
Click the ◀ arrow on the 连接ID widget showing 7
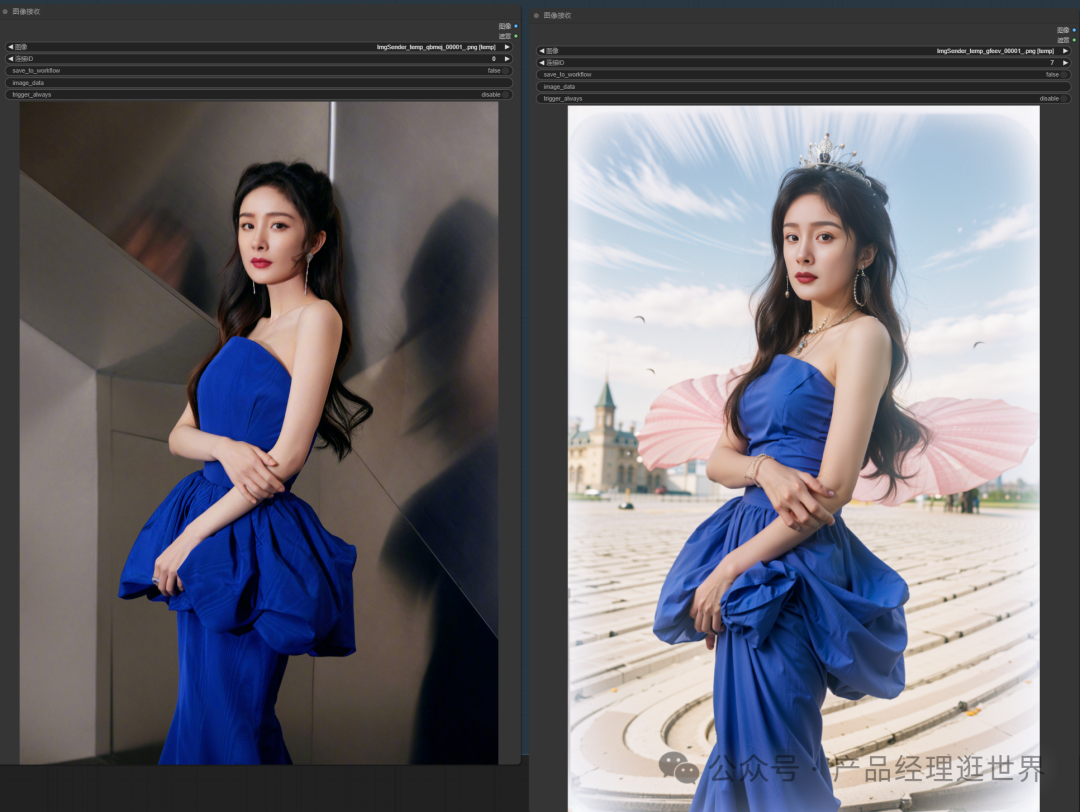(x=543, y=62)
